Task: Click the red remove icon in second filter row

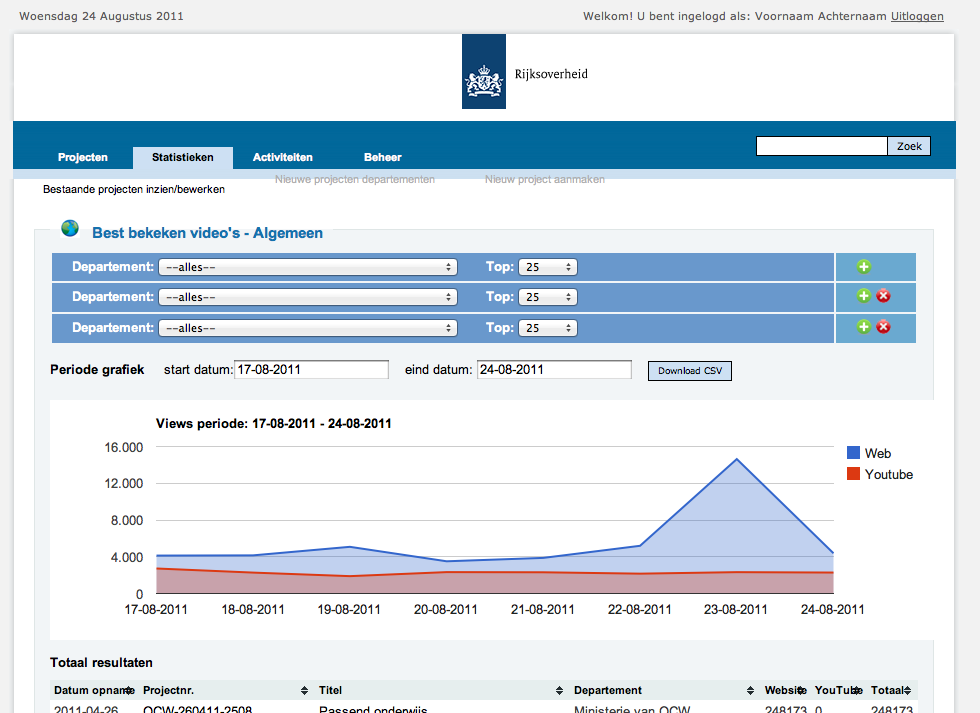Action: coord(883,296)
